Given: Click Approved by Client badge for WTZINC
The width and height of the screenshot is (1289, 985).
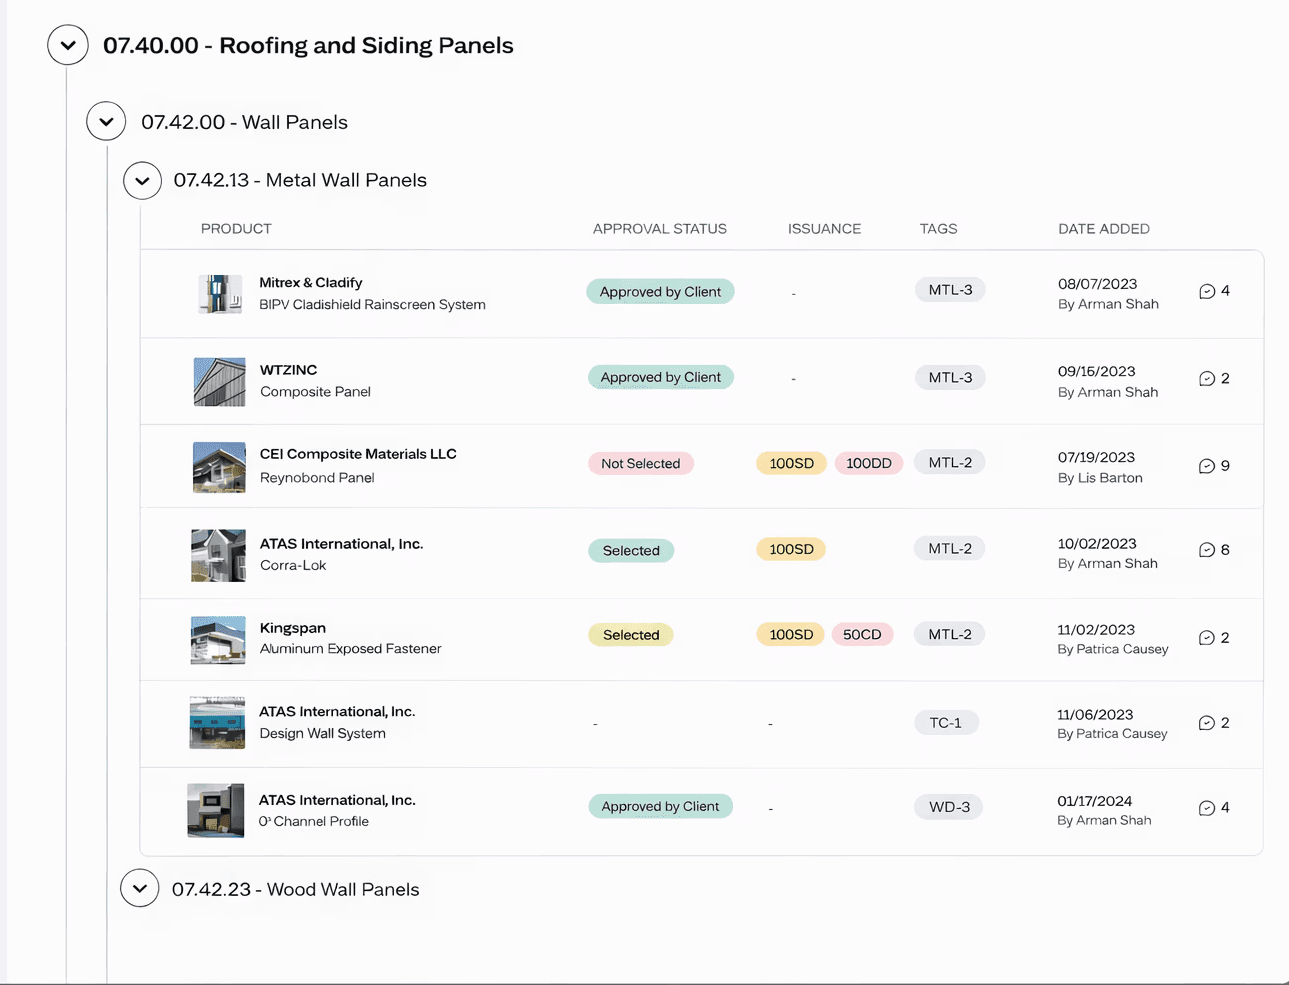Looking at the screenshot, I should tap(660, 378).
